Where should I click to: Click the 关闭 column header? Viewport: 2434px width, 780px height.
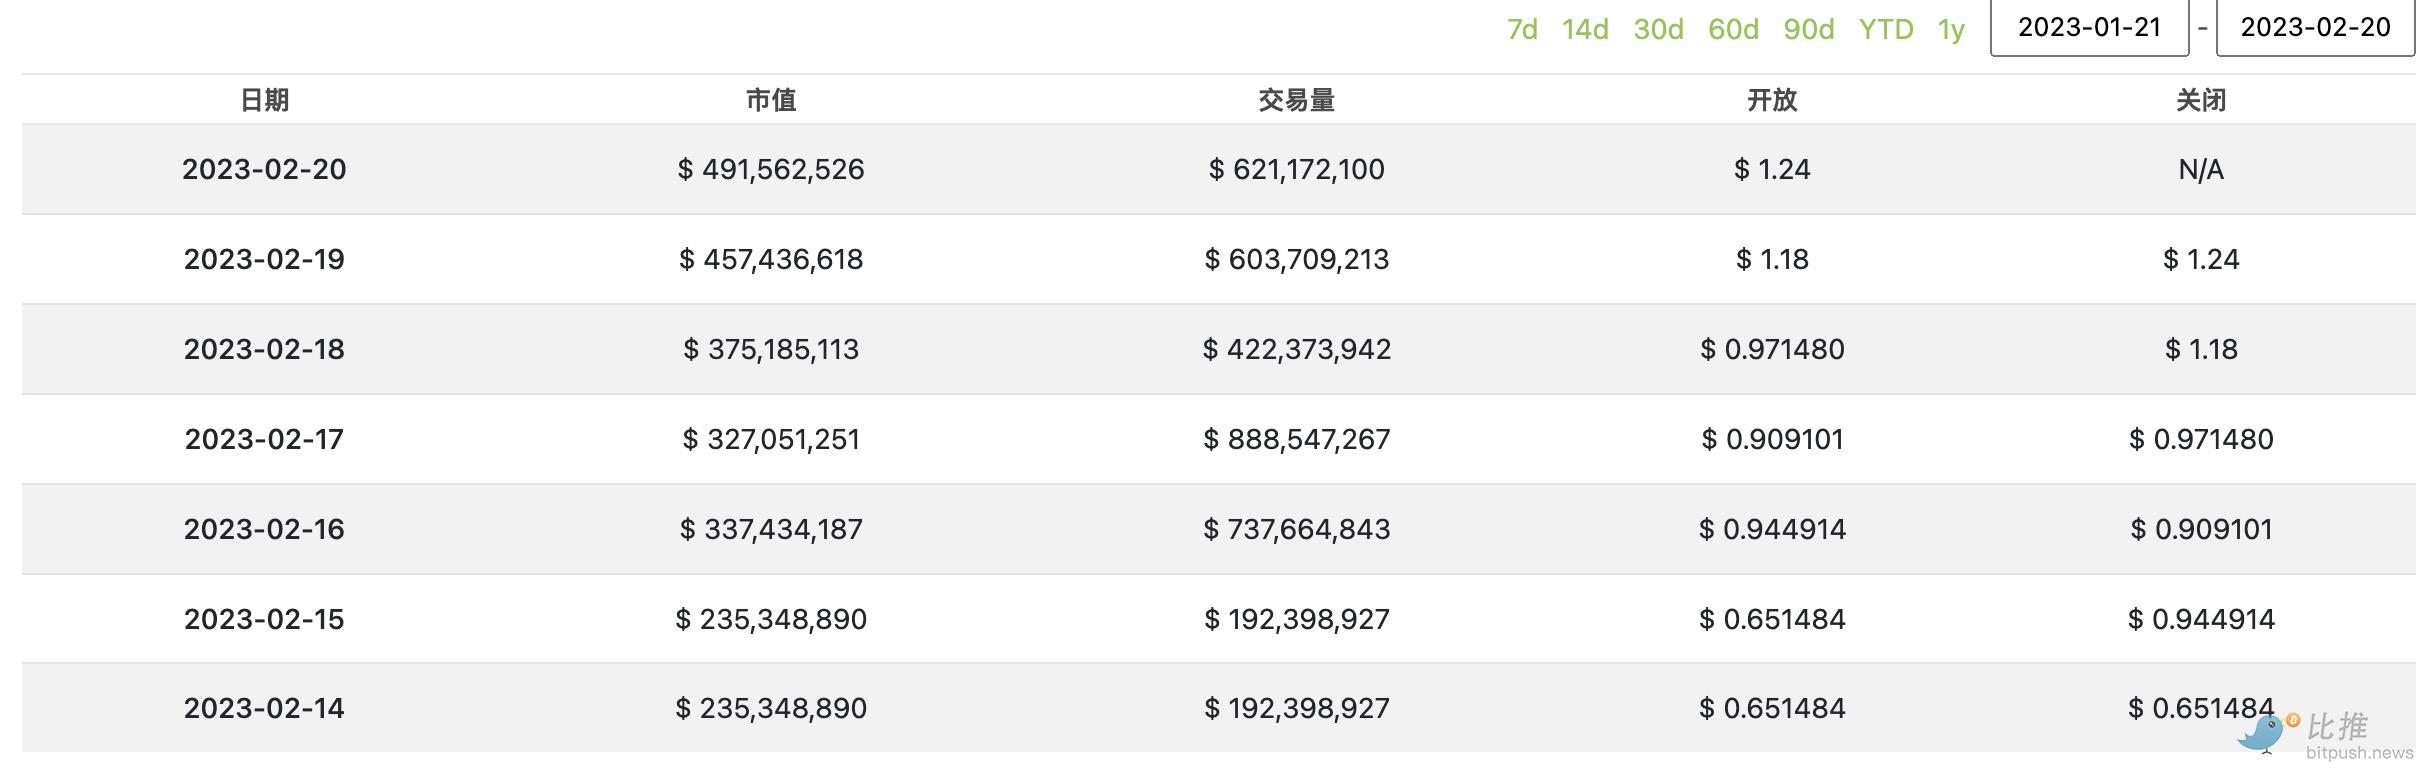[x=2200, y=100]
